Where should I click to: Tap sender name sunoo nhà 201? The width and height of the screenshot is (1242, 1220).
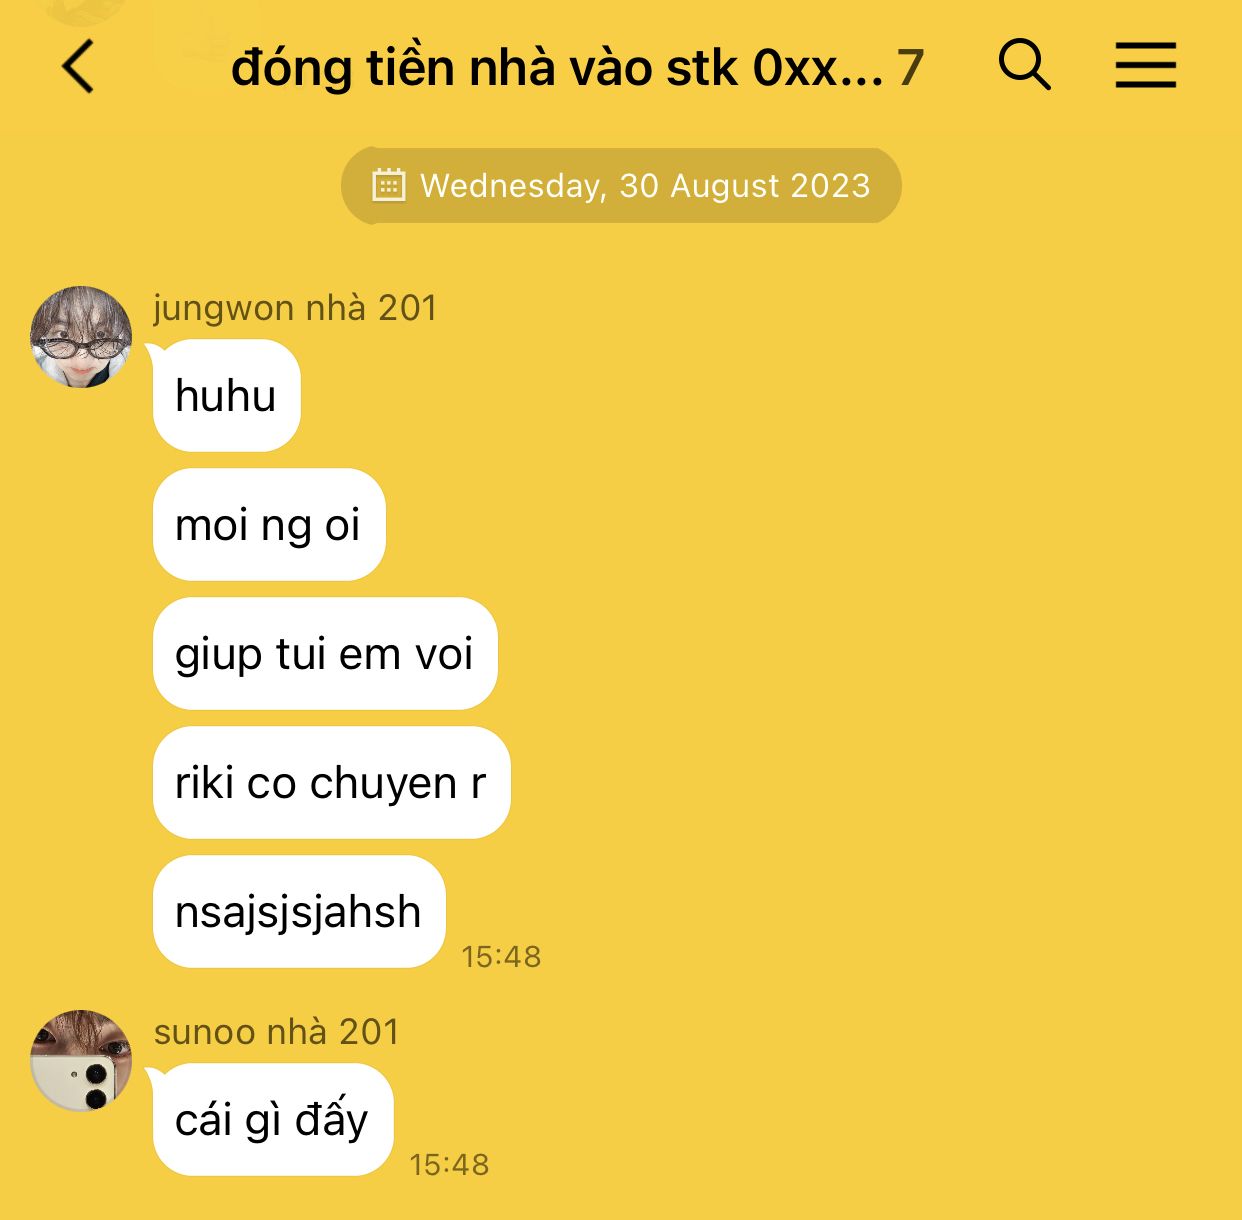pyautogui.click(x=277, y=1032)
